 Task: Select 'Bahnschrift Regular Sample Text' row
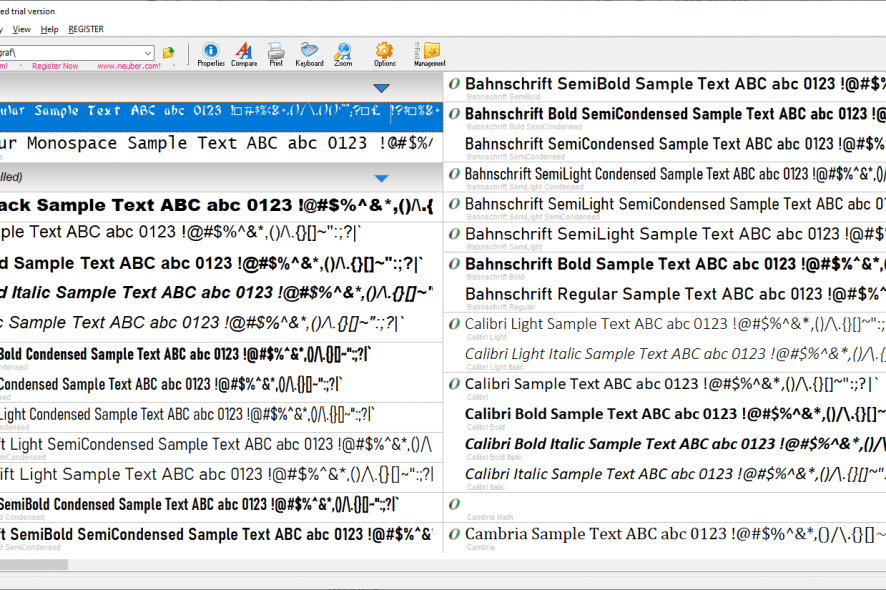(665, 297)
